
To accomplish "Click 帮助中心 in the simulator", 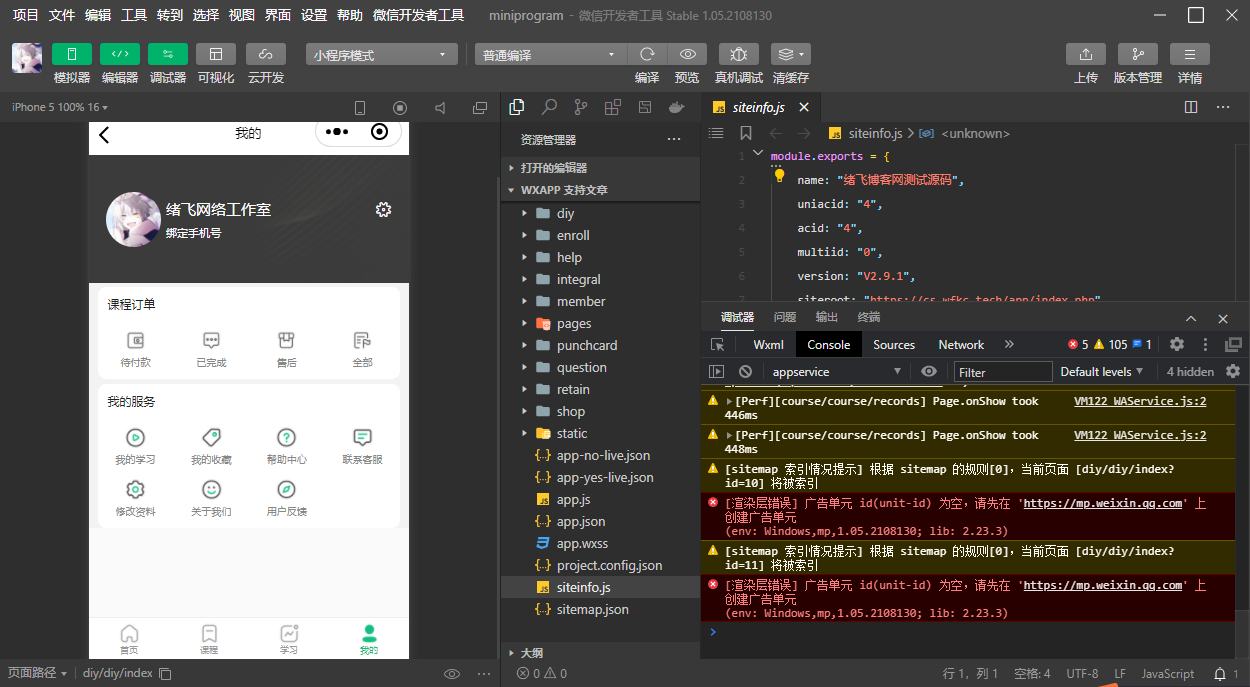I will tap(286, 446).
